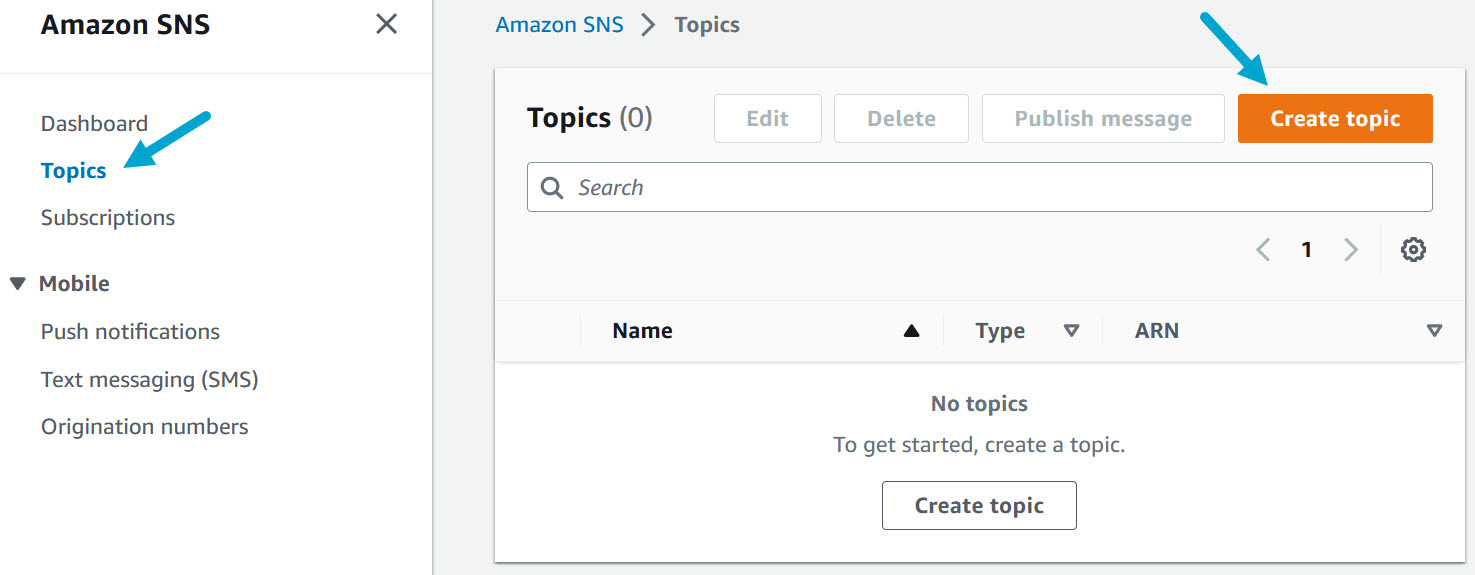Image resolution: width=1475 pixels, height=575 pixels.
Task: Select Topics in the sidebar navigation
Action: [x=73, y=171]
